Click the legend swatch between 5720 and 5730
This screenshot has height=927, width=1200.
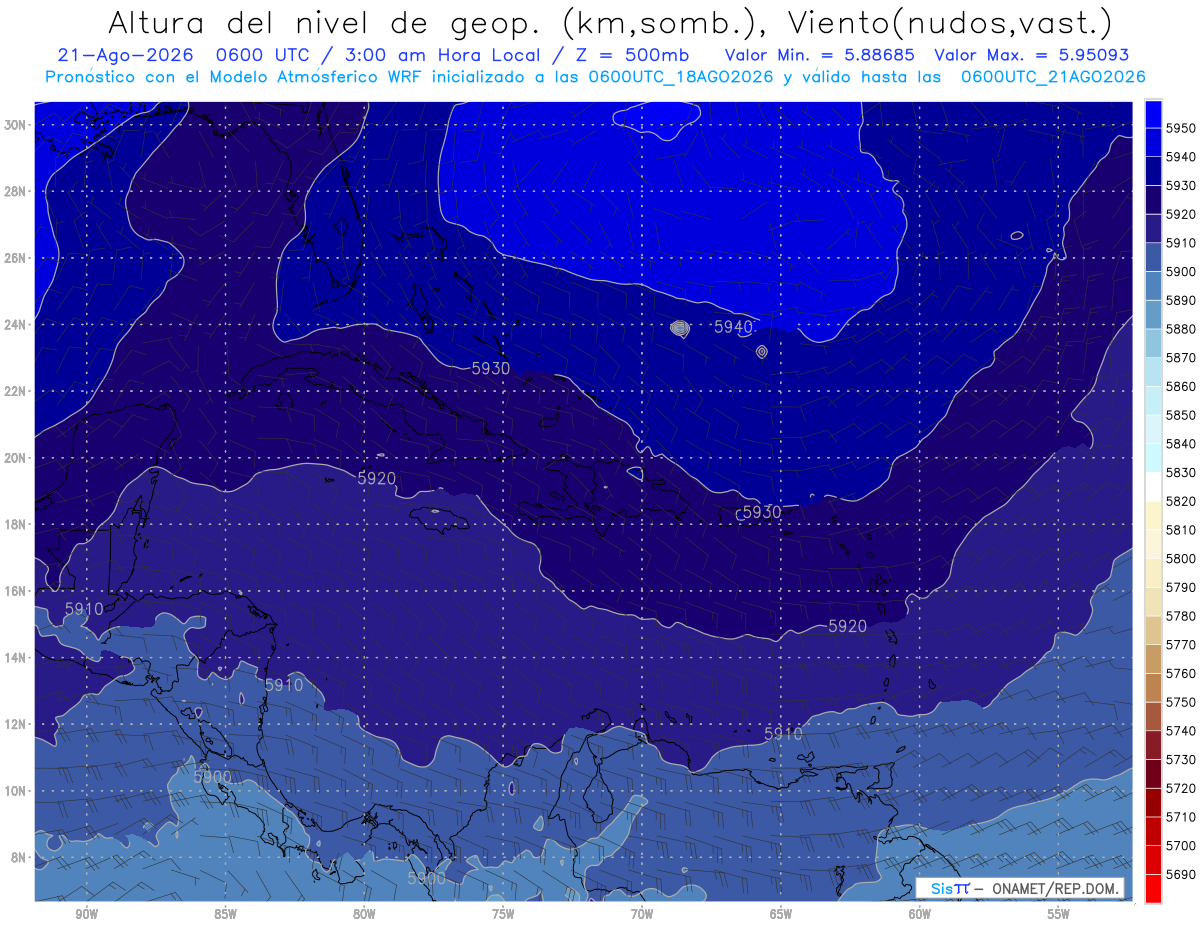(x=1153, y=773)
